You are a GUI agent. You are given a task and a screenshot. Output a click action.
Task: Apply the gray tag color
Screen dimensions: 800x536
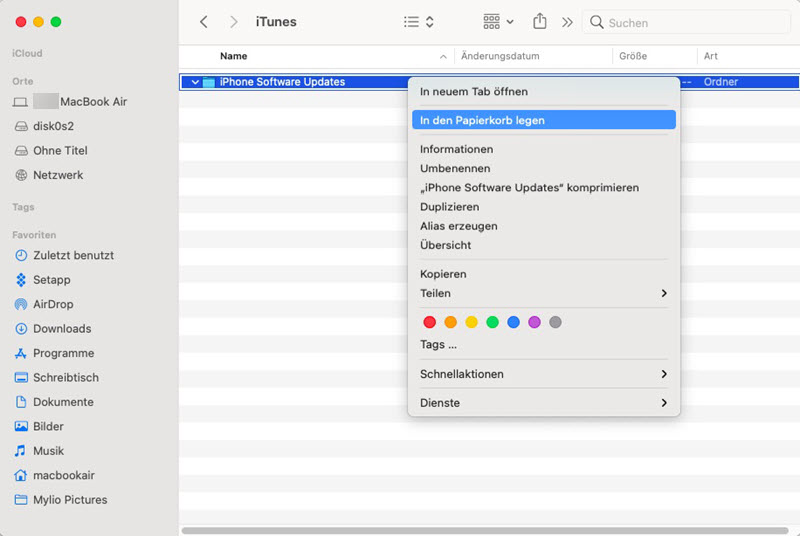(555, 322)
